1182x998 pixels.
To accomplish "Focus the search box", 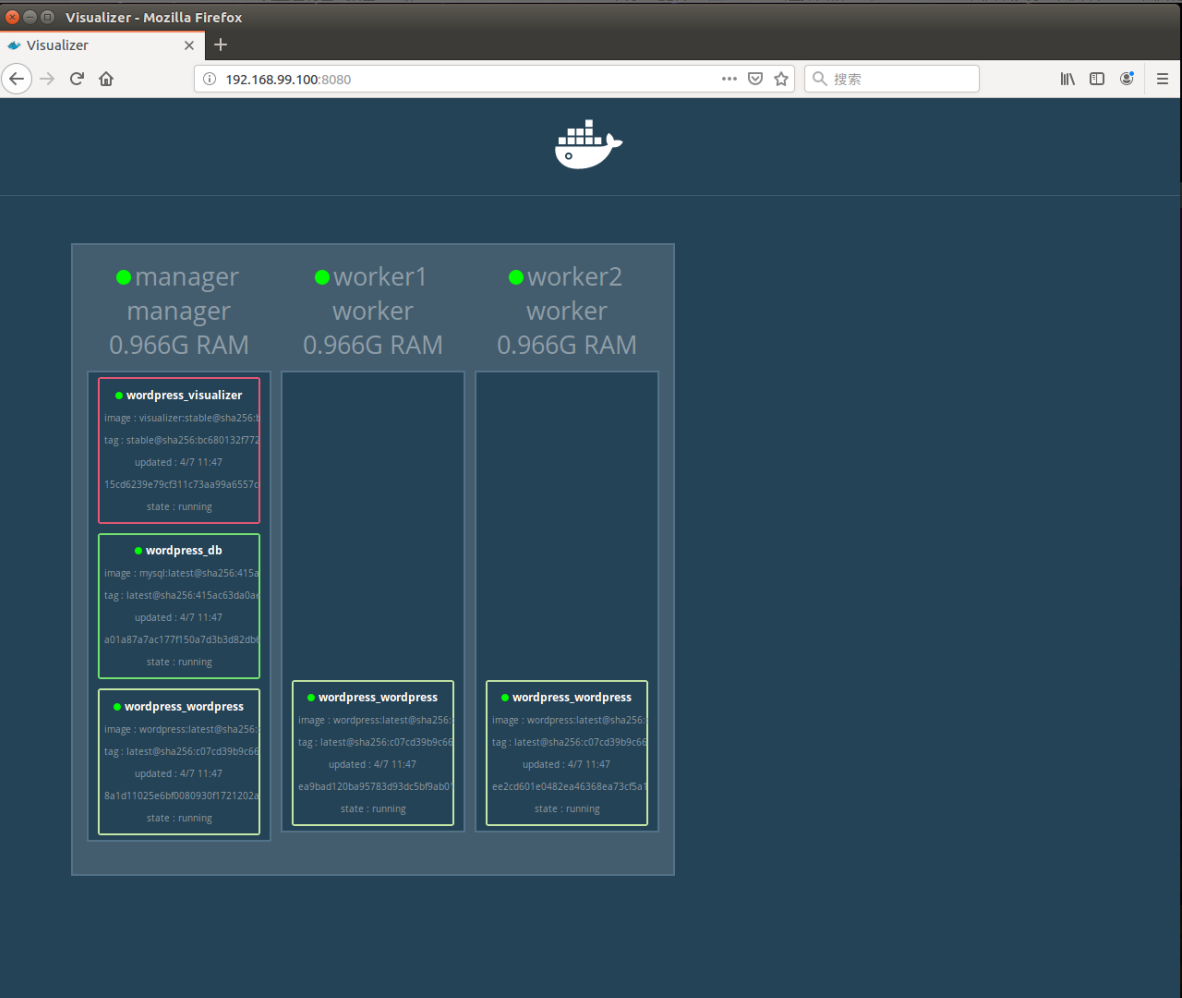I will [892, 78].
